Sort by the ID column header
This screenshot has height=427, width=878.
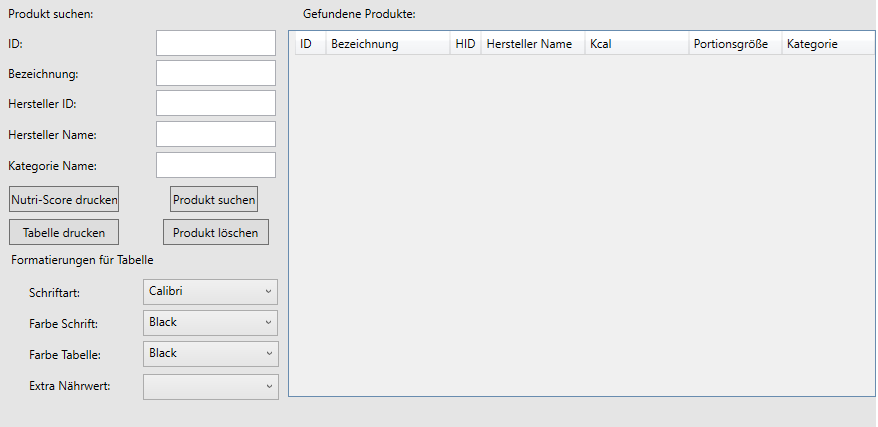pyautogui.click(x=311, y=44)
